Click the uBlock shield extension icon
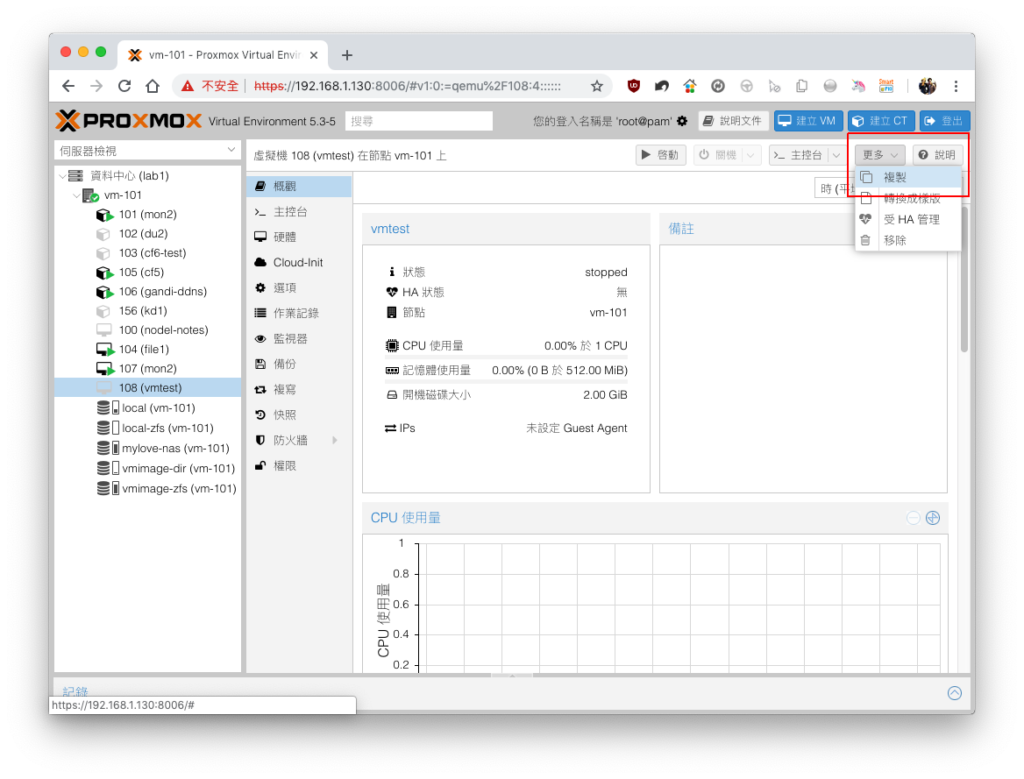 [x=633, y=86]
